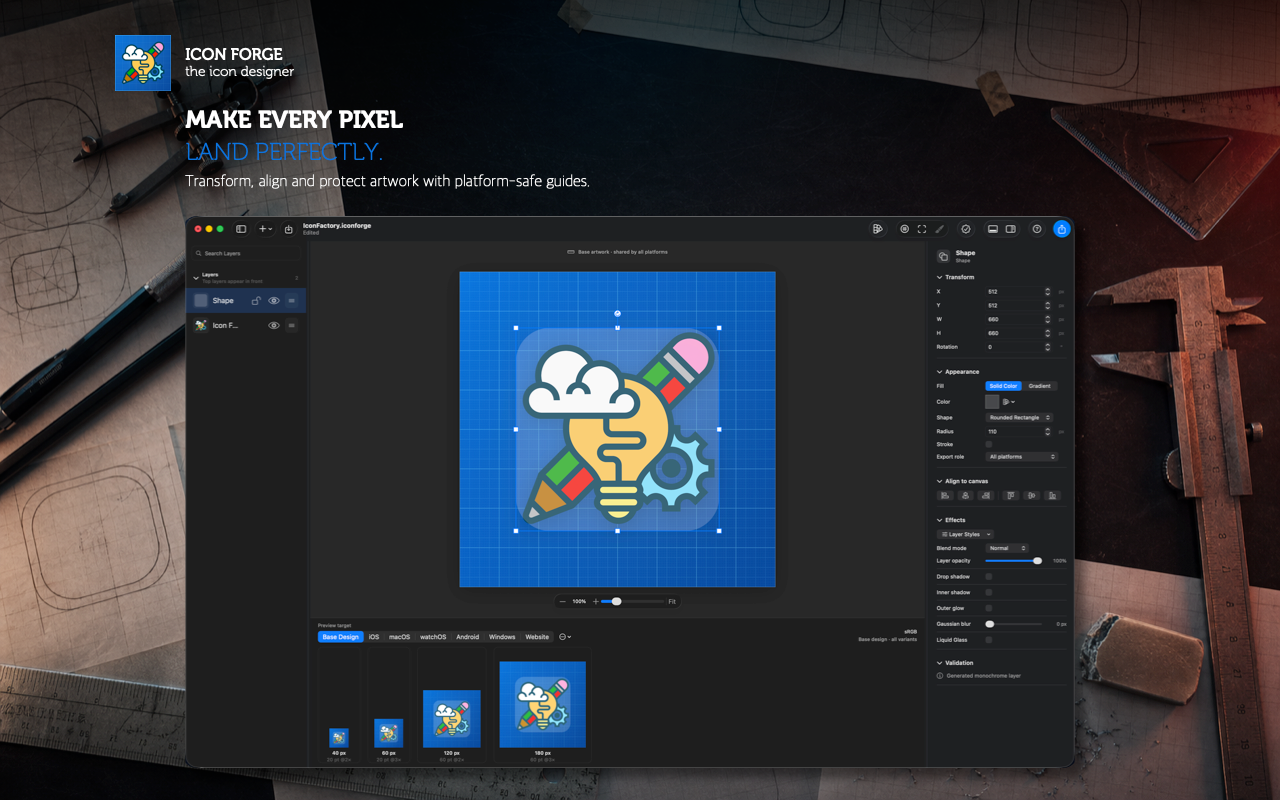Switch to the watchOS preview tab

[x=433, y=637]
